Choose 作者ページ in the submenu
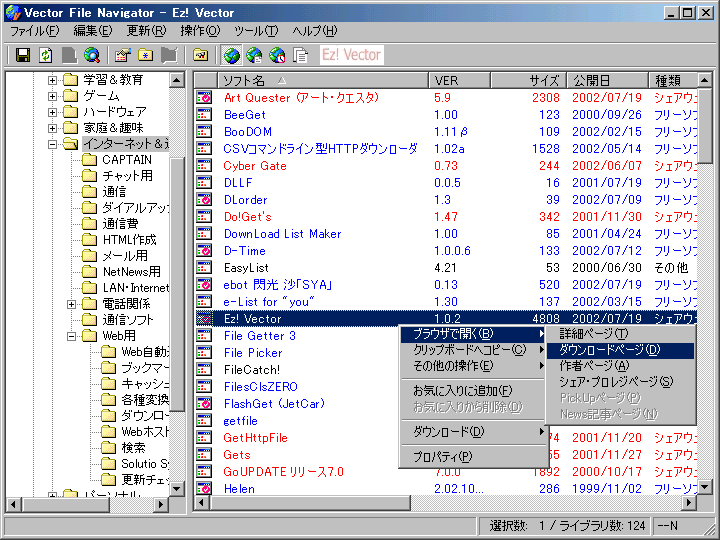The width and height of the screenshot is (720, 540). click(620, 366)
